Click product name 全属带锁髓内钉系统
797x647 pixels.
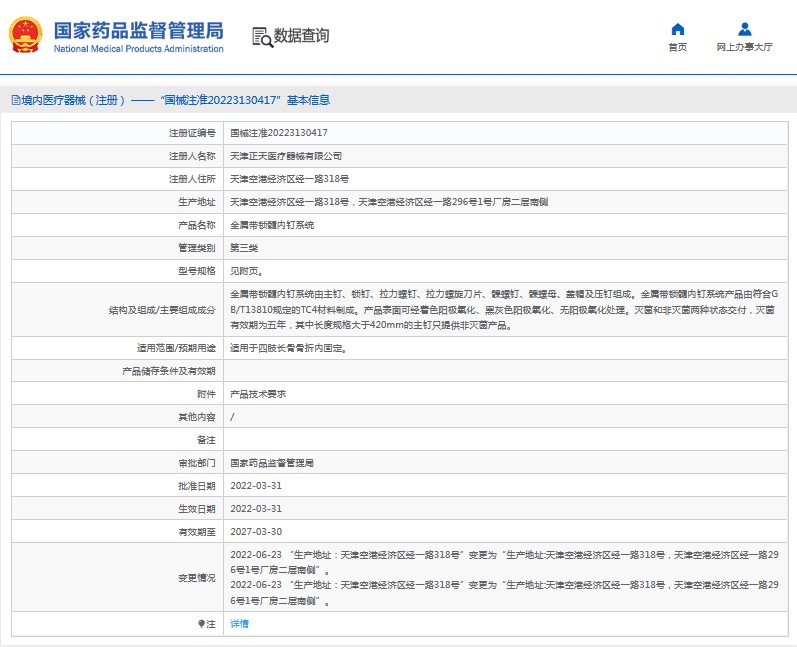tap(272, 225)
